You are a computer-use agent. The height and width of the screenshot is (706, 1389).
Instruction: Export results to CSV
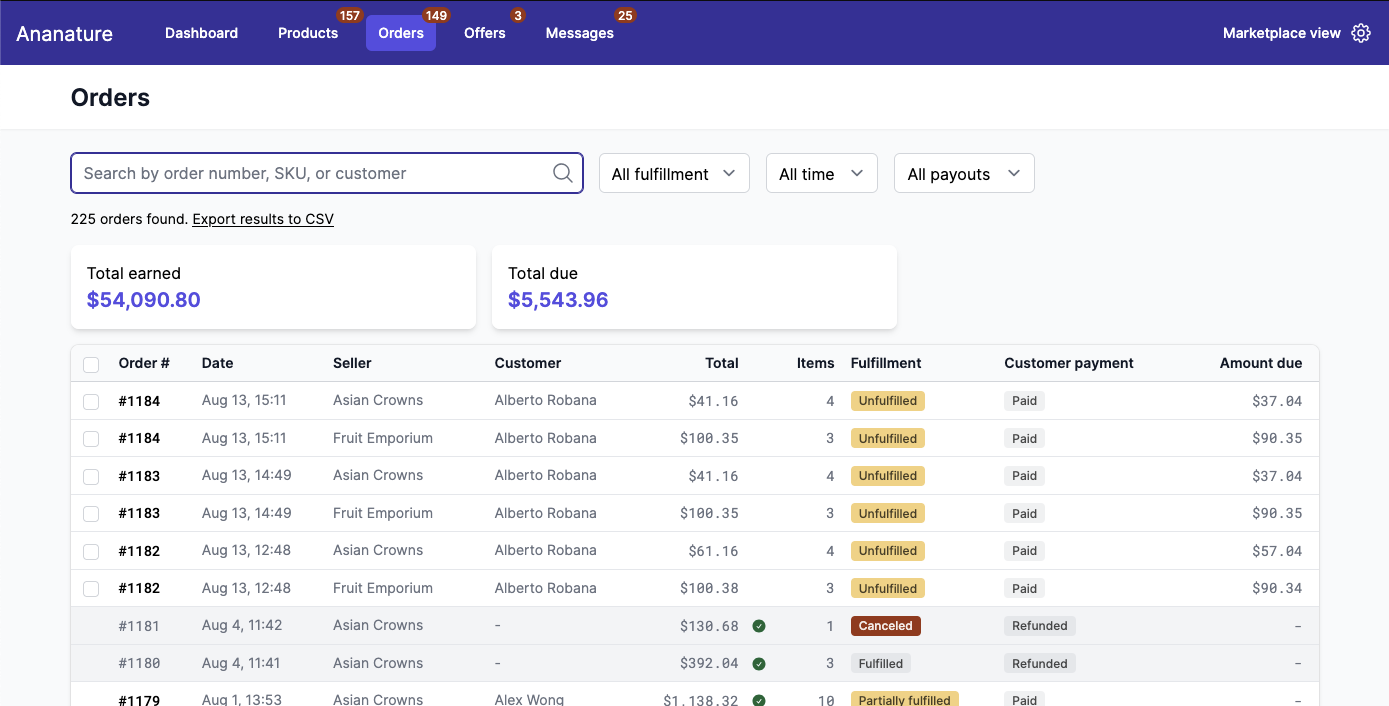(263, 219)
